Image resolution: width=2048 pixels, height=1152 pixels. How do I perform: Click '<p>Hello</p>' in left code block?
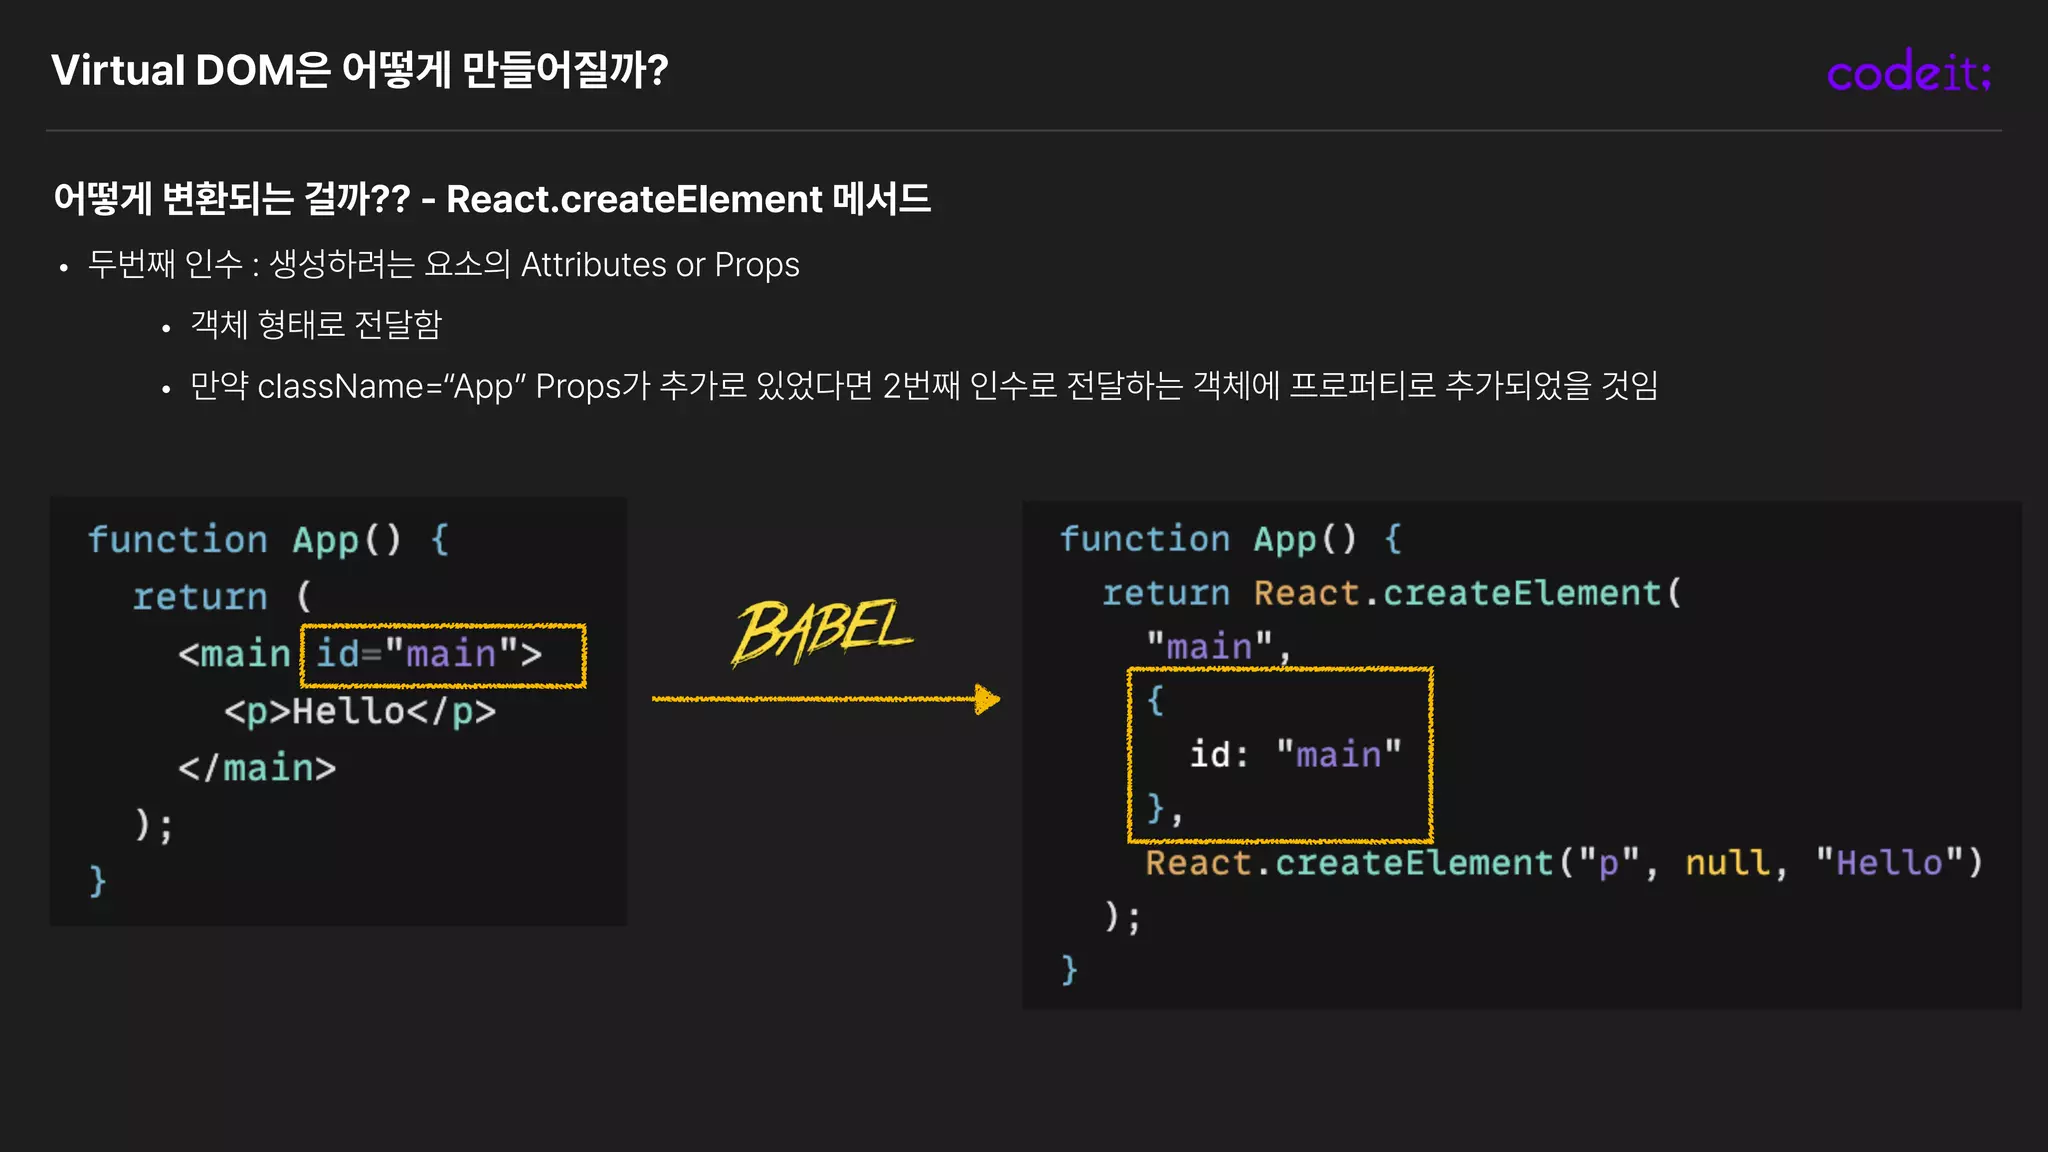pyautogui.click(x=360, y=711)
